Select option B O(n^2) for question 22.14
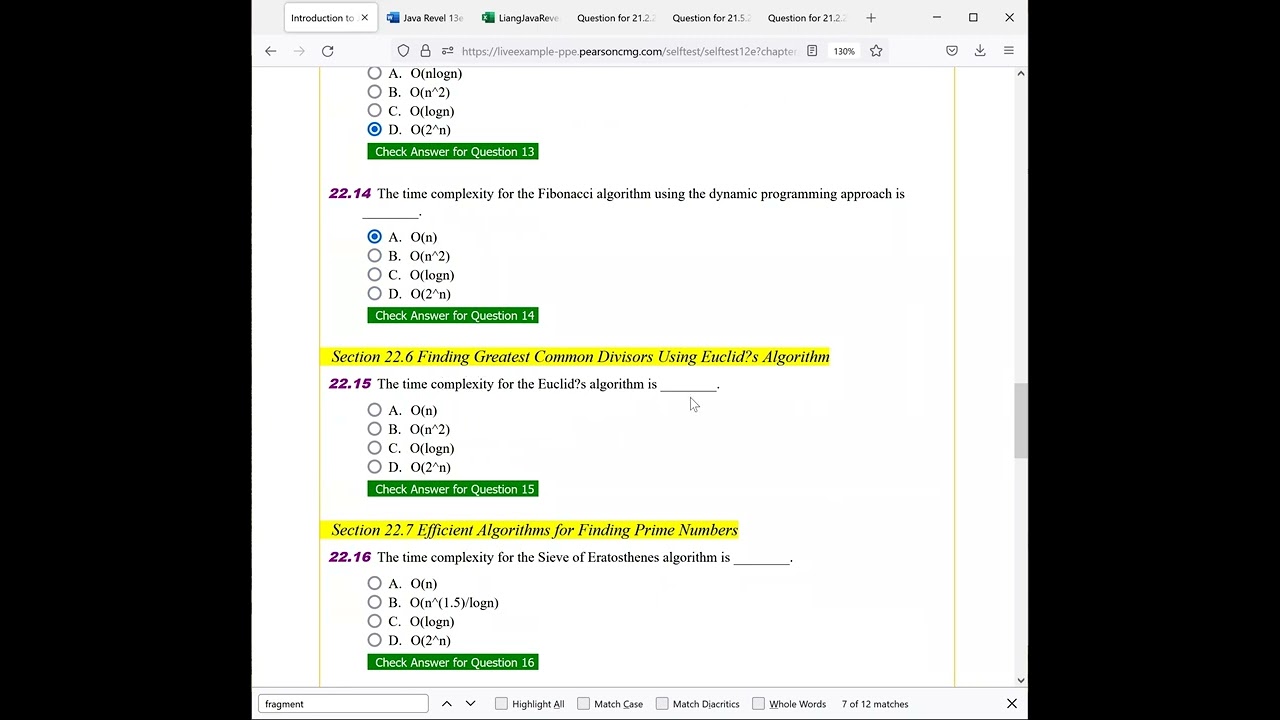 coord(374,256)
